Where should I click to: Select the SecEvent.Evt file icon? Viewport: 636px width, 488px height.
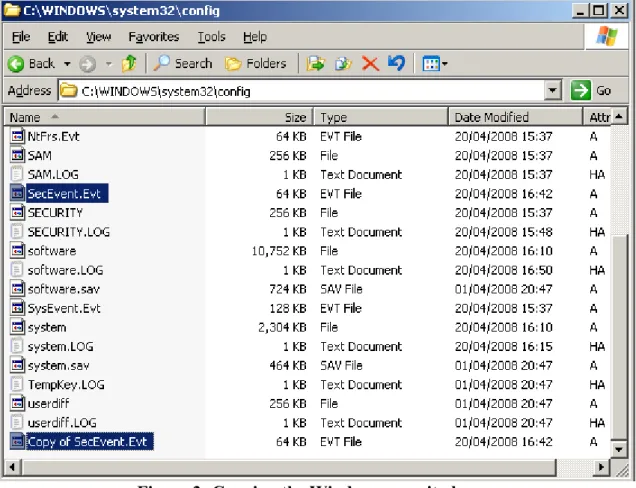[17, 193]
